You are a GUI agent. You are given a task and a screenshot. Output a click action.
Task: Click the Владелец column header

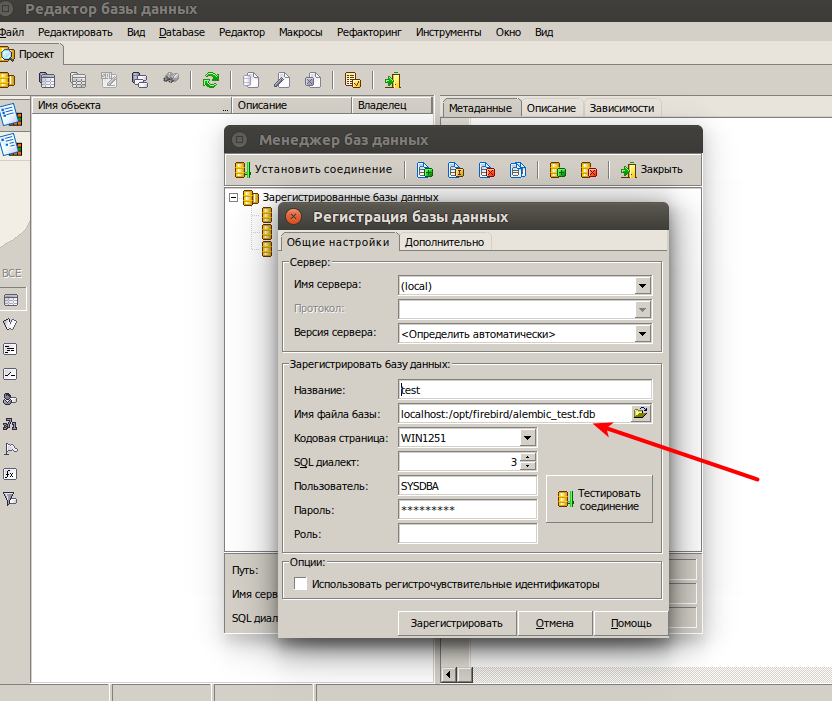point(392,105)
